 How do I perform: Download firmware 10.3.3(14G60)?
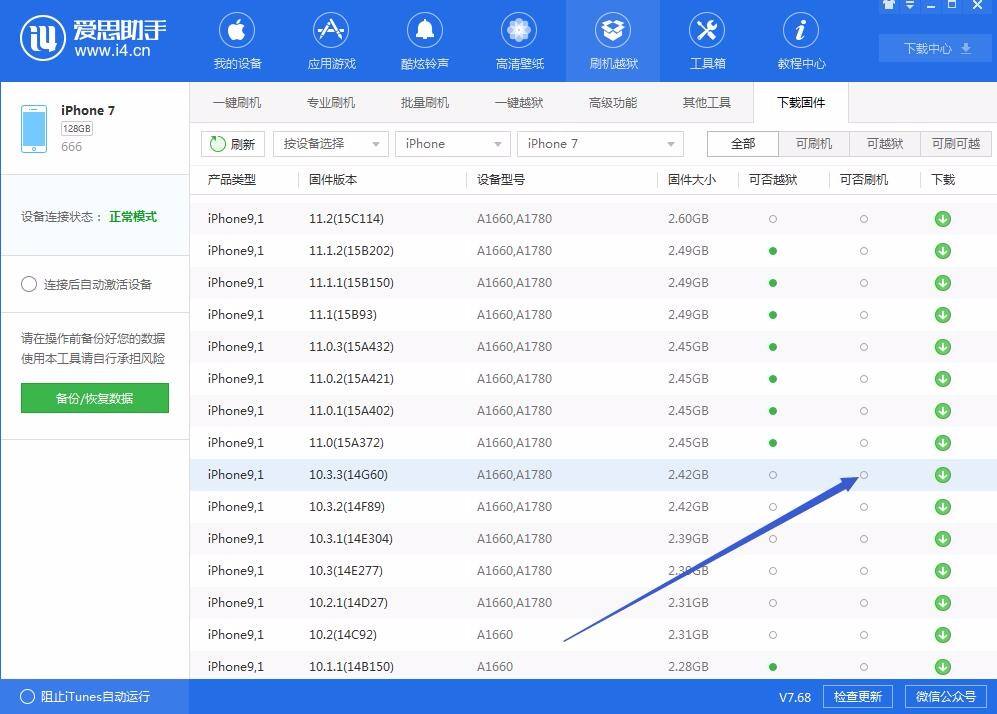[x=942, y=474]
